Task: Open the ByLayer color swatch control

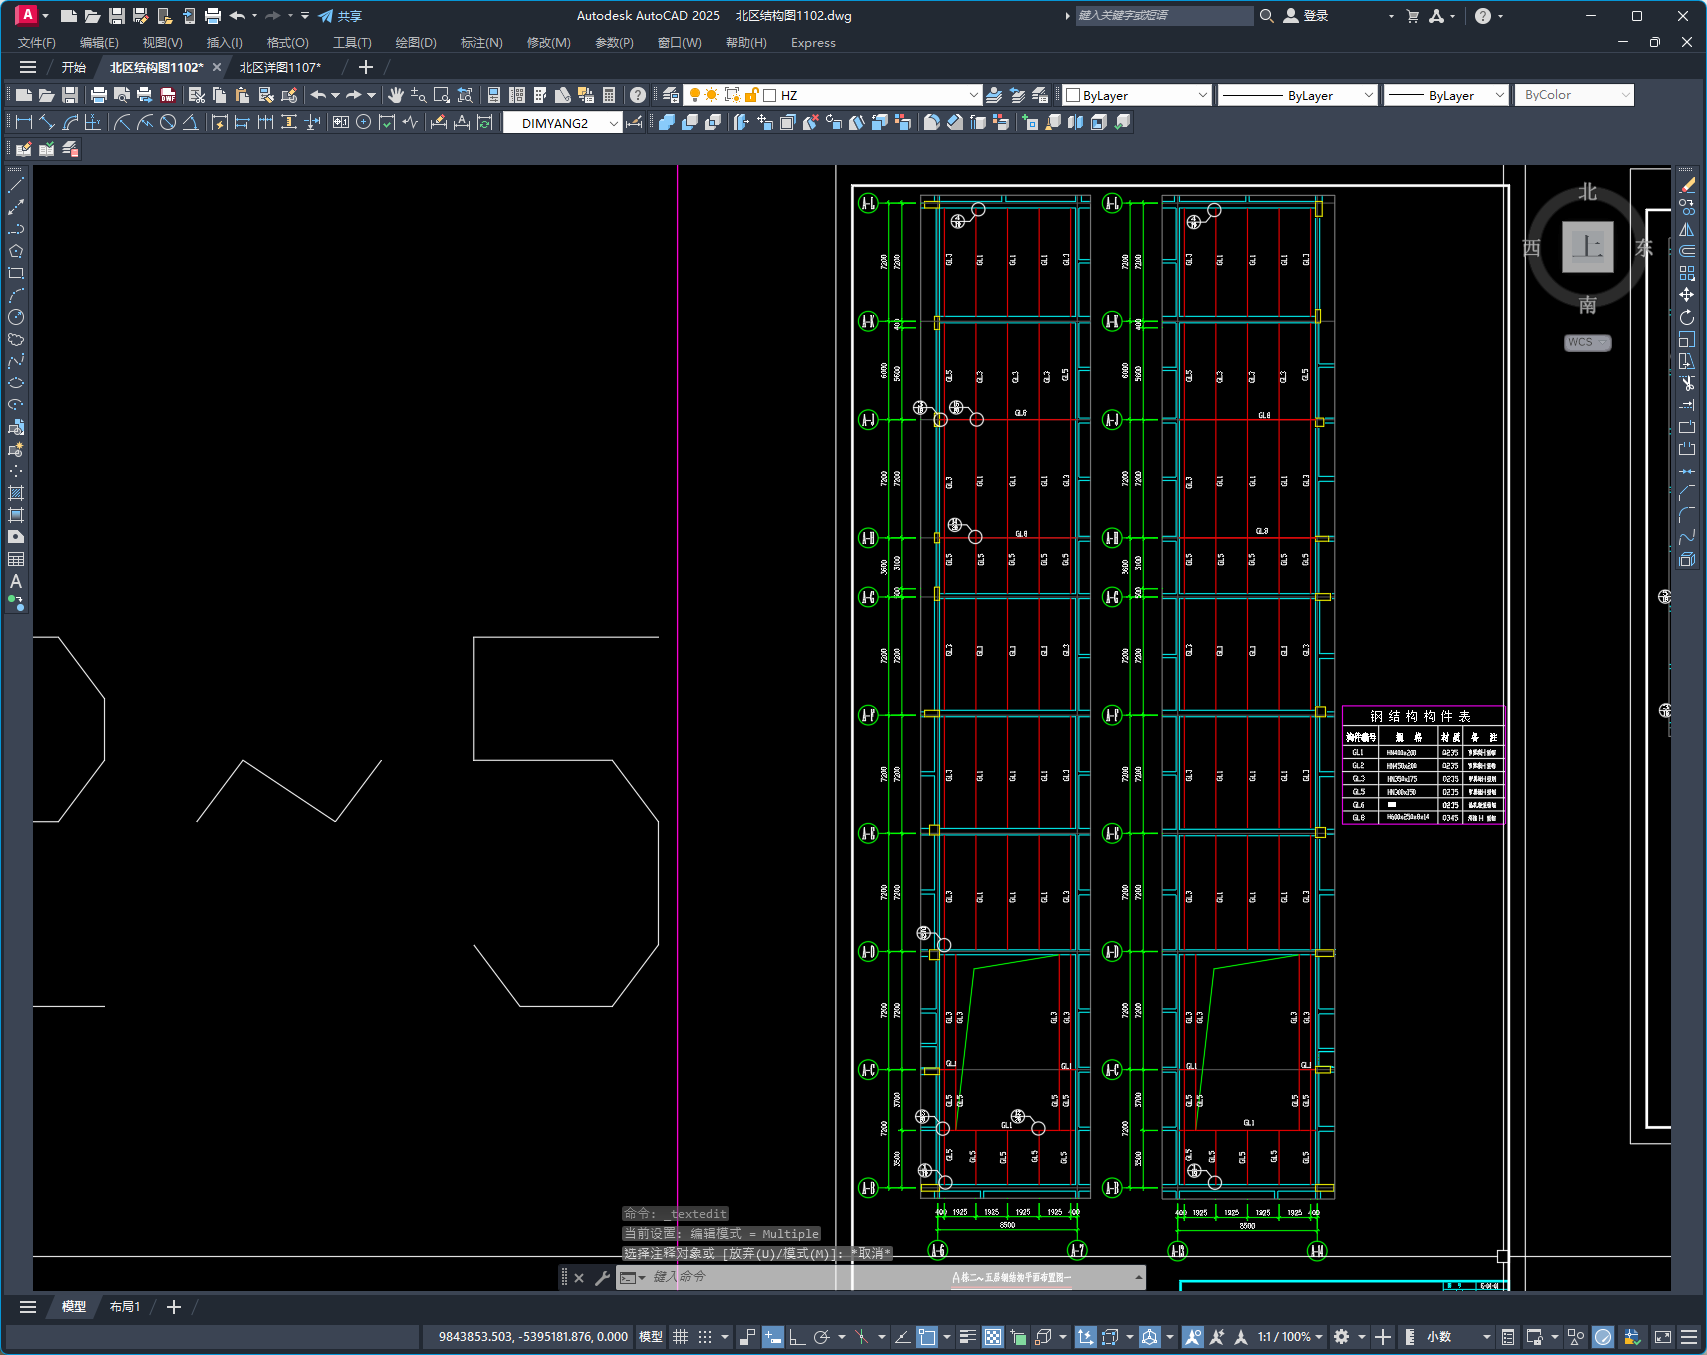Action: (1136, 95)
